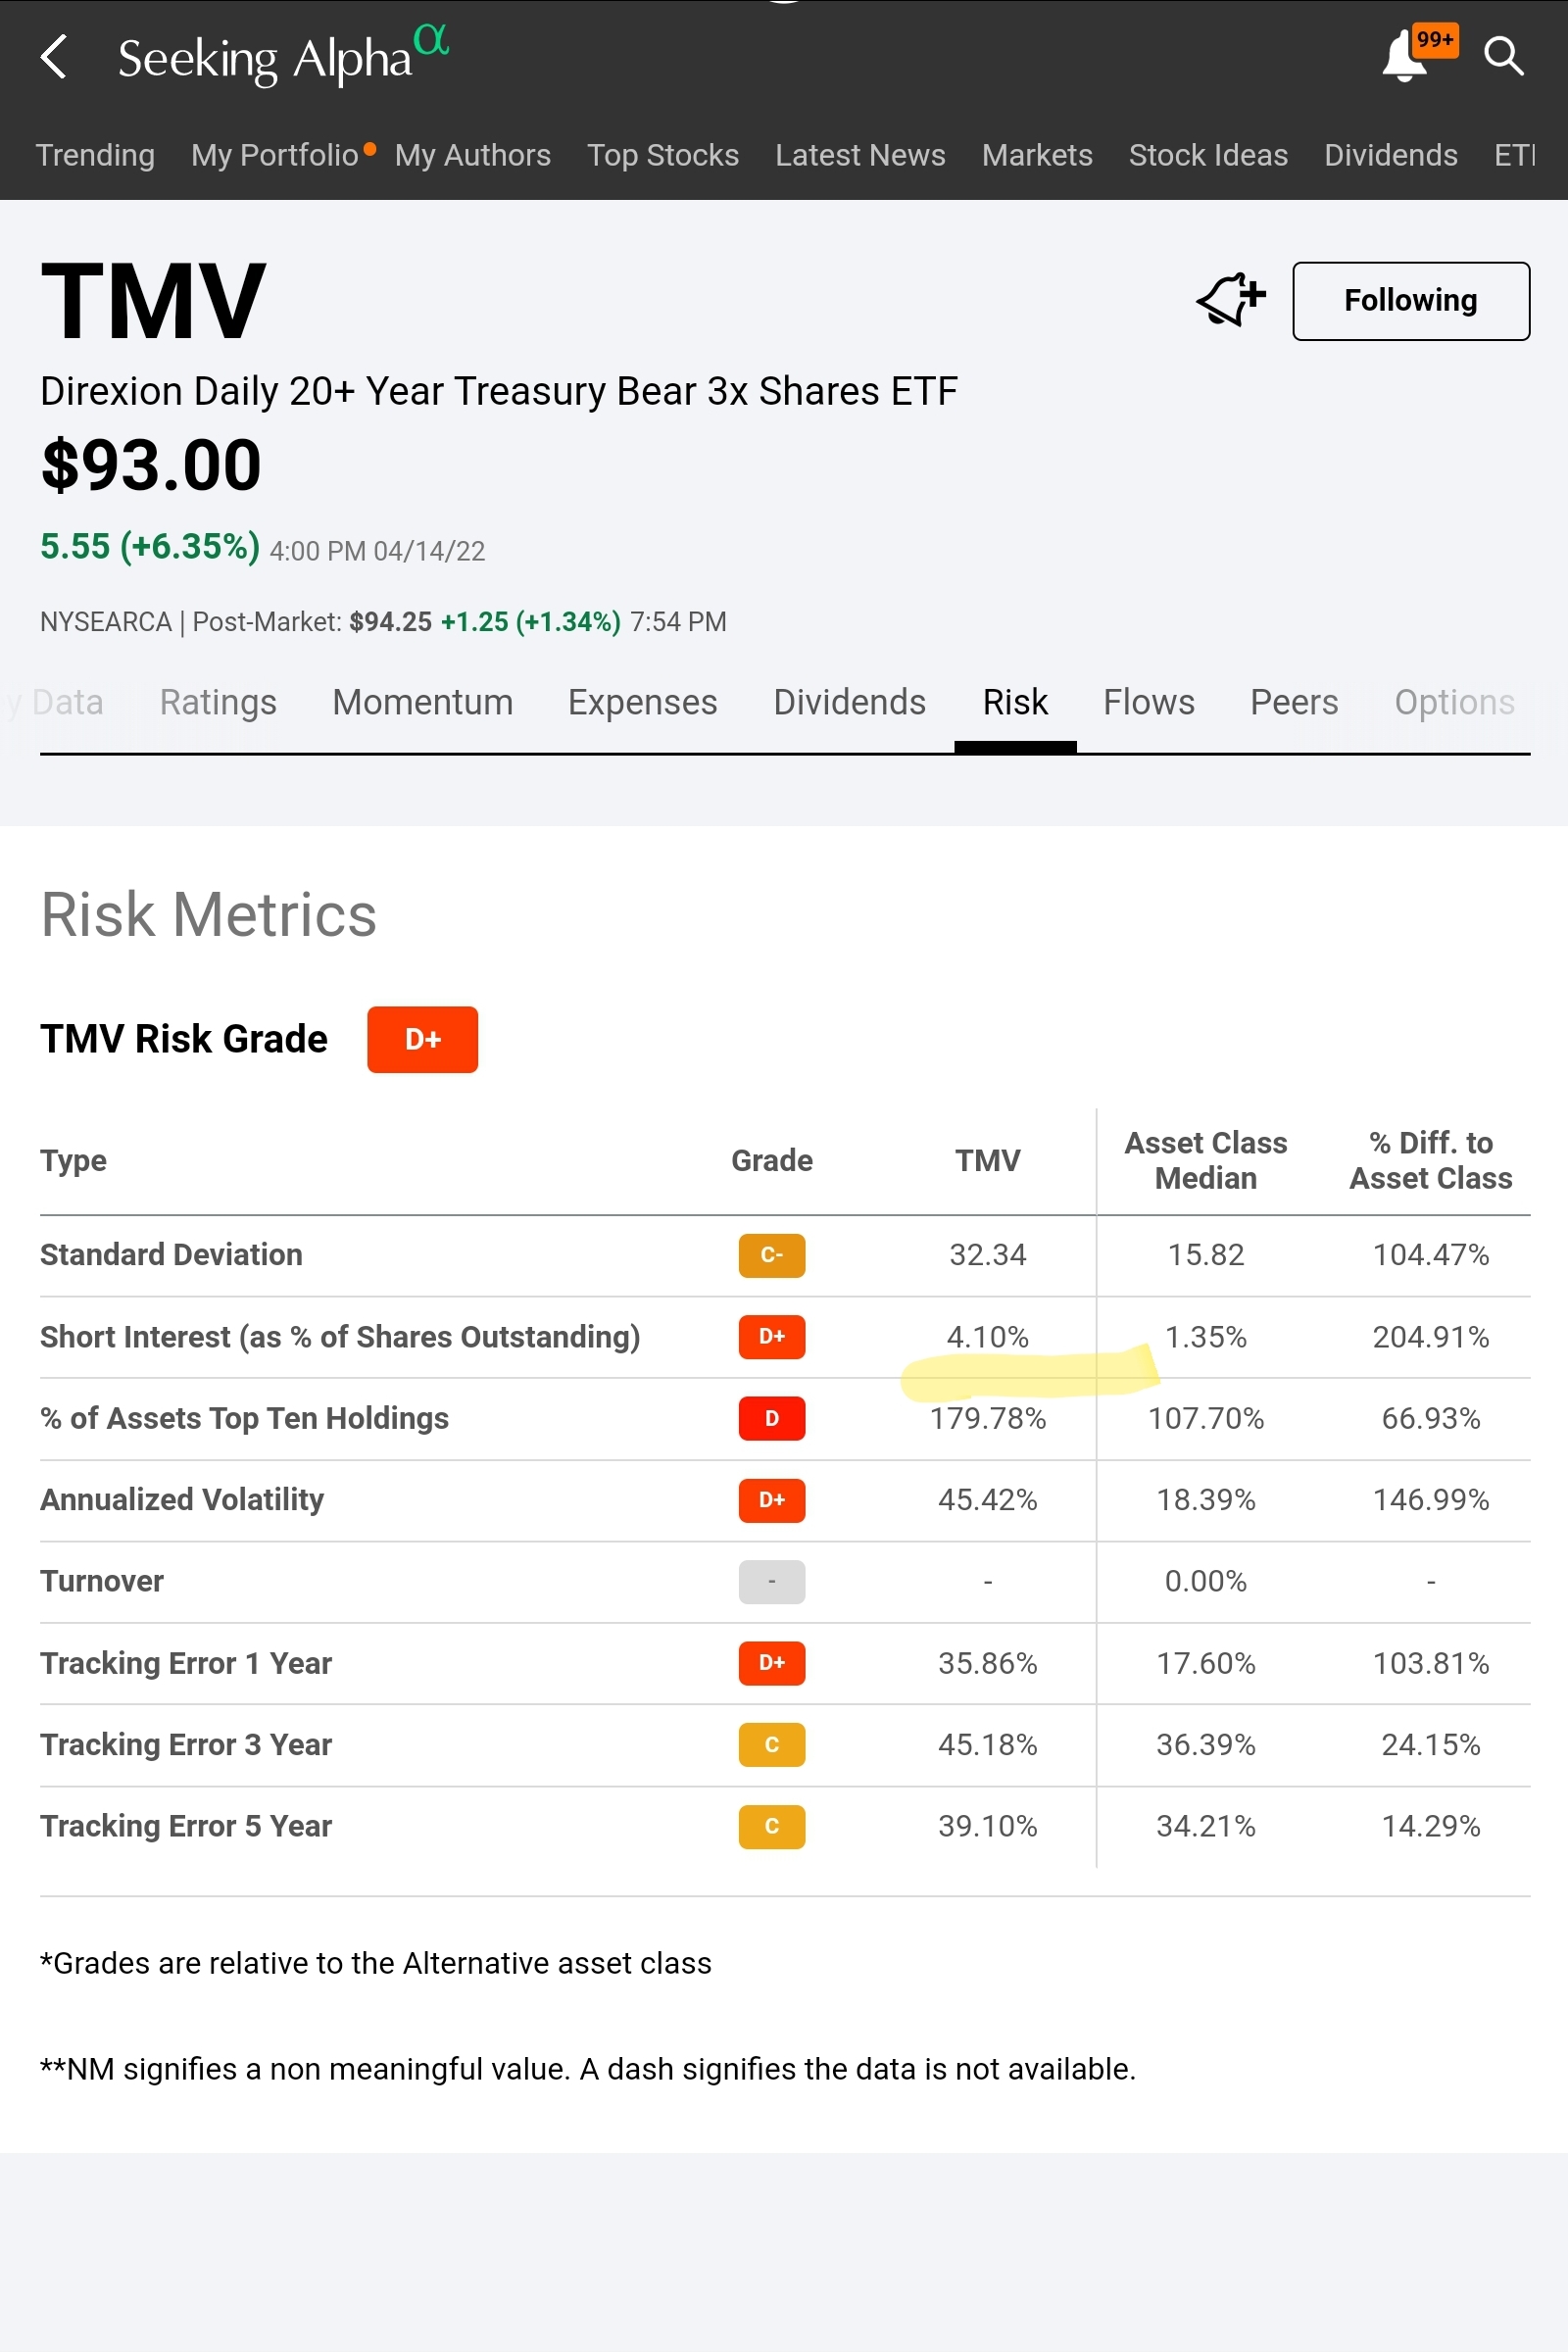Click the post-market price $94.25
Image resolution: width=1568 pixels, height=2352 pixels.
(390, 622)
